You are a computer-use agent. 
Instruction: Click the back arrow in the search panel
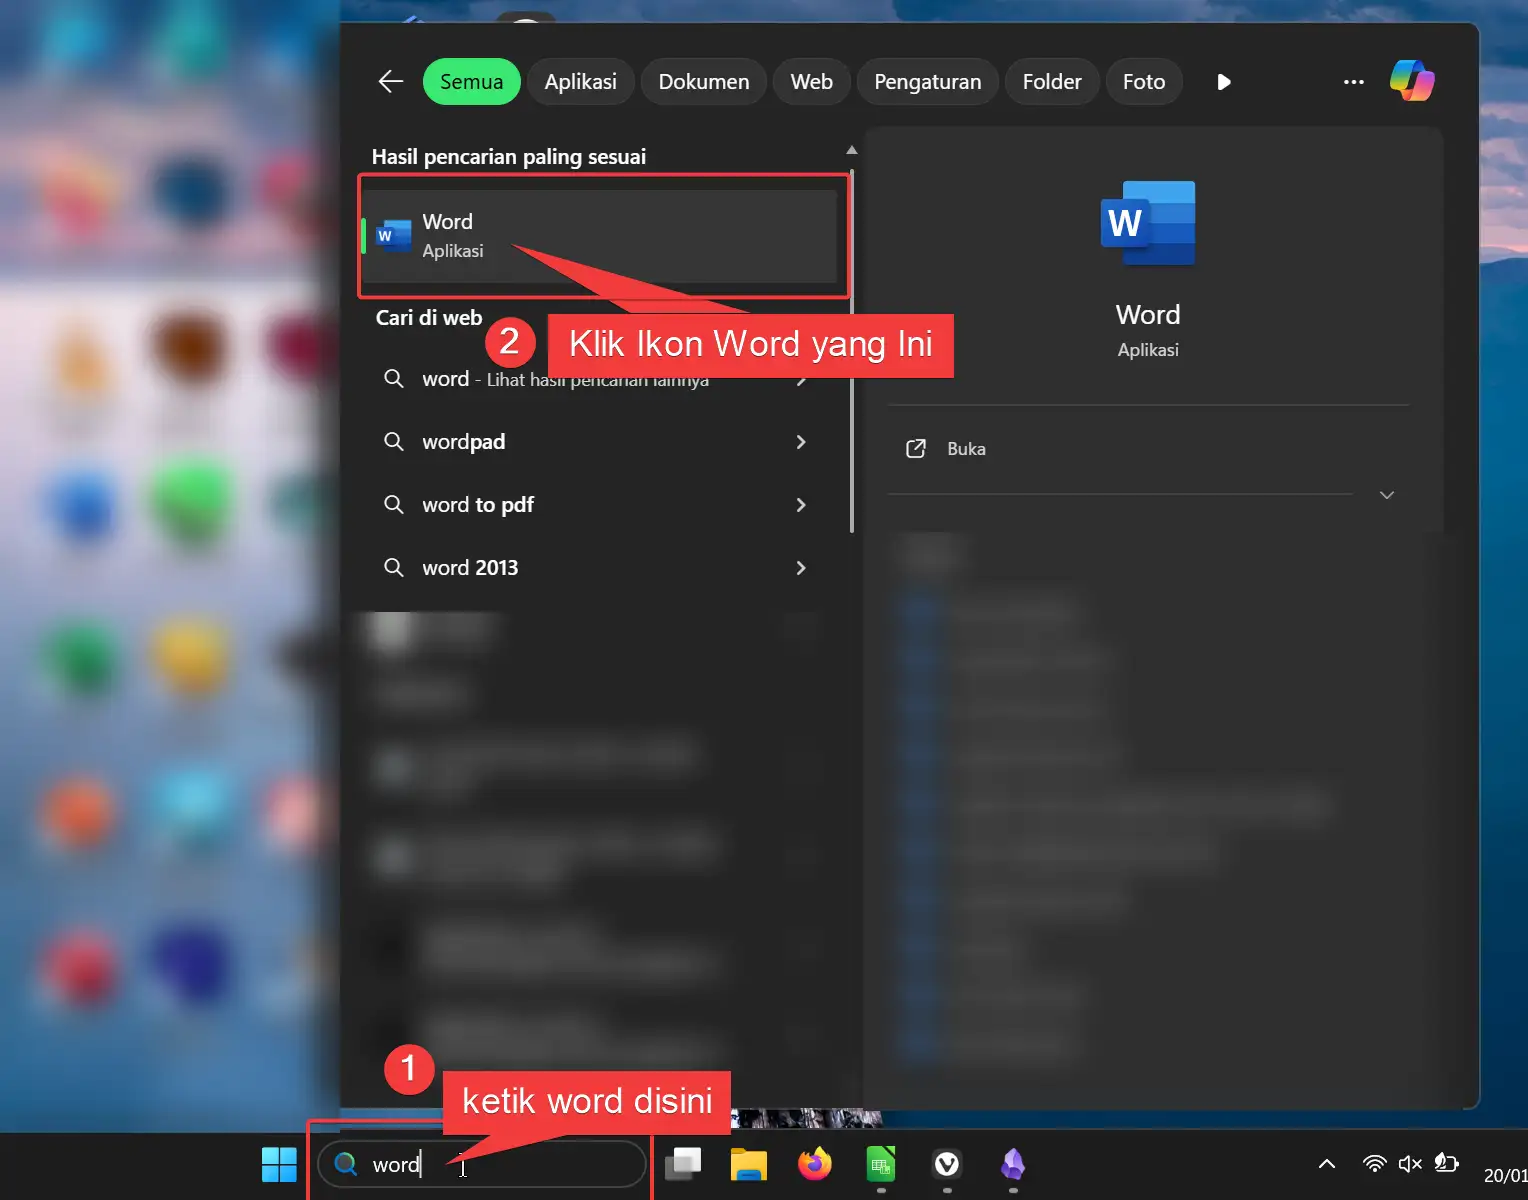tap(390, 81)
